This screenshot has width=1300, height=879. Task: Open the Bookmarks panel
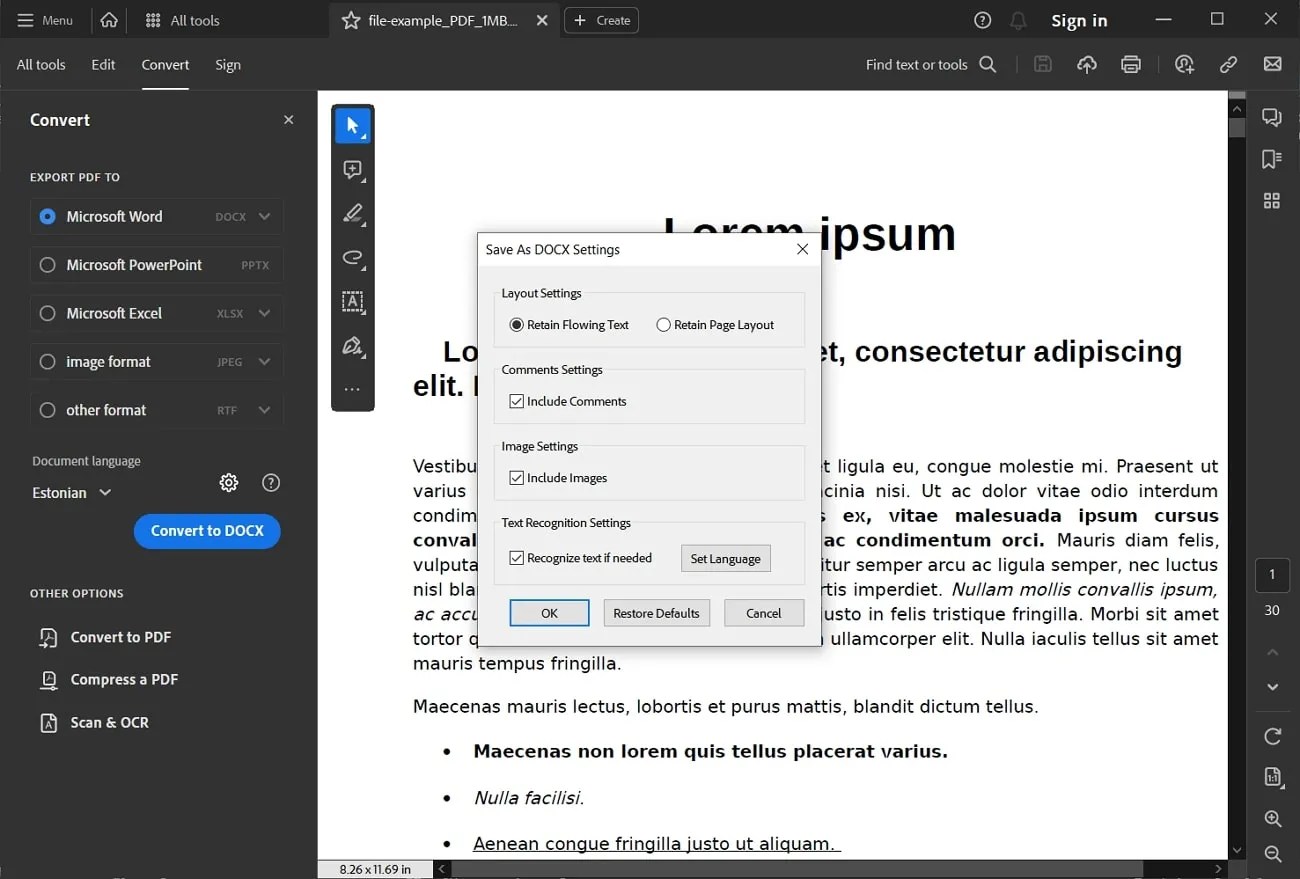tap(1272, 159)
